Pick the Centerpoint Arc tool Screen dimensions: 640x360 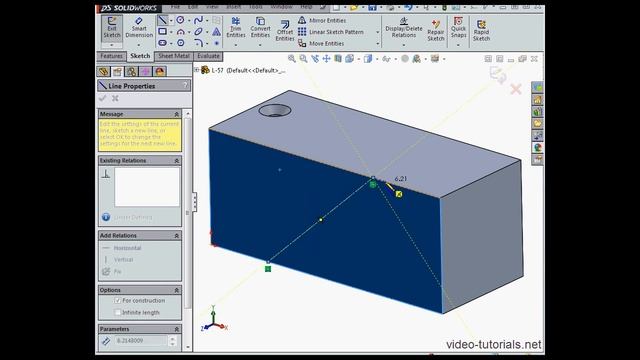(180, 31)
